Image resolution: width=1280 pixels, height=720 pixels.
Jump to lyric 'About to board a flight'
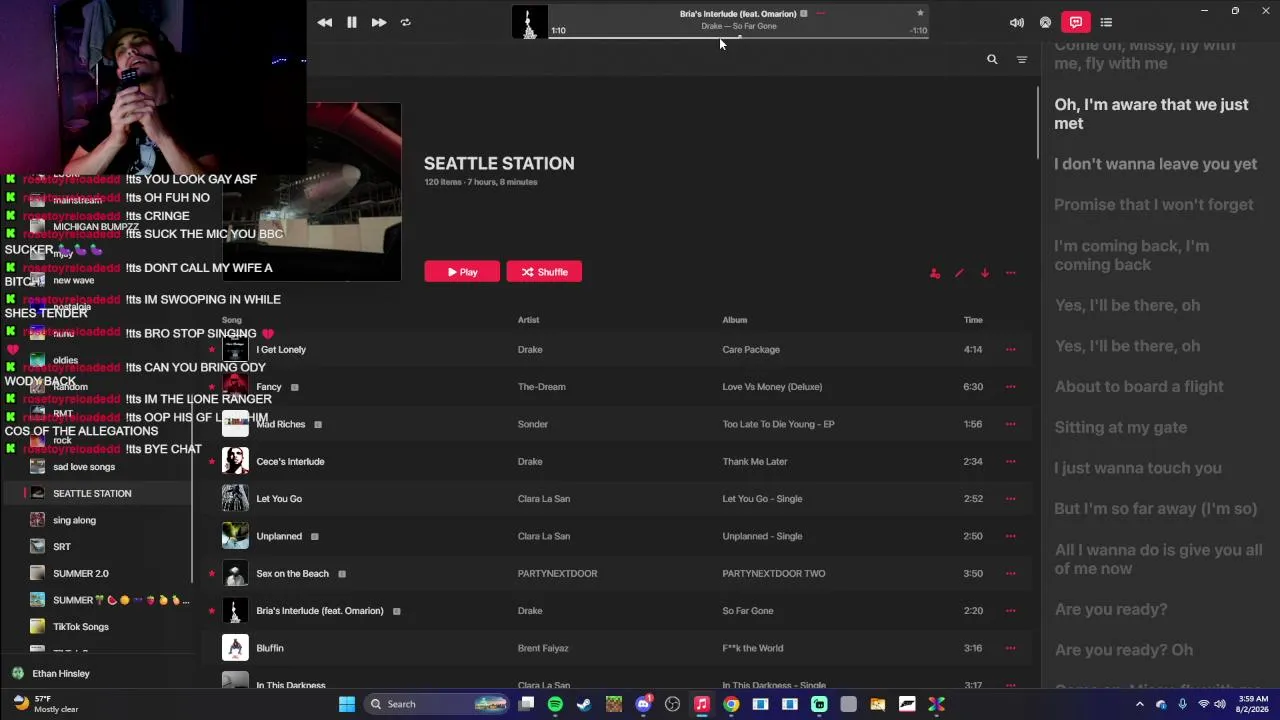[x=1138, y=387]
